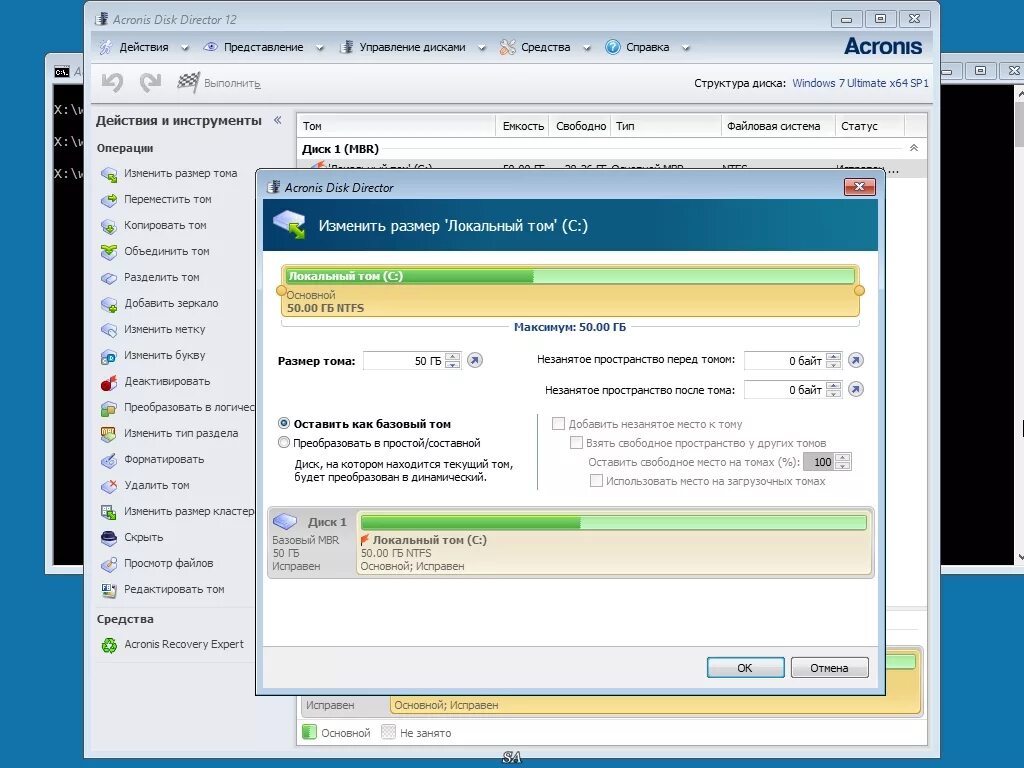Click spinner for free space percent value
1024x768 pixels.
842,462
